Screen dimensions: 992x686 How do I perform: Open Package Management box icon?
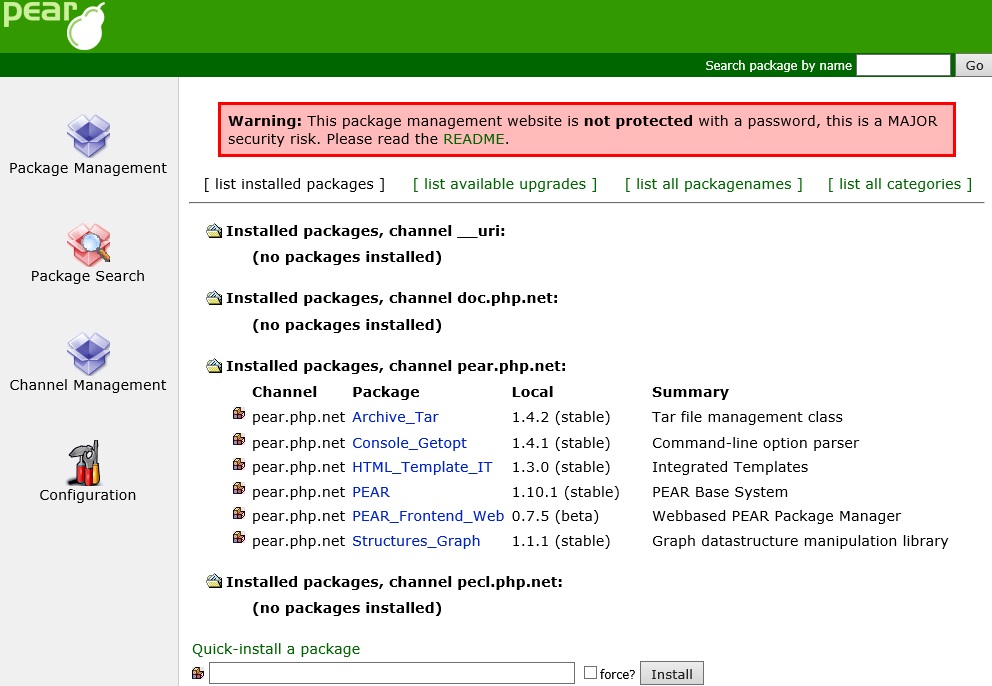pos(89,135)
